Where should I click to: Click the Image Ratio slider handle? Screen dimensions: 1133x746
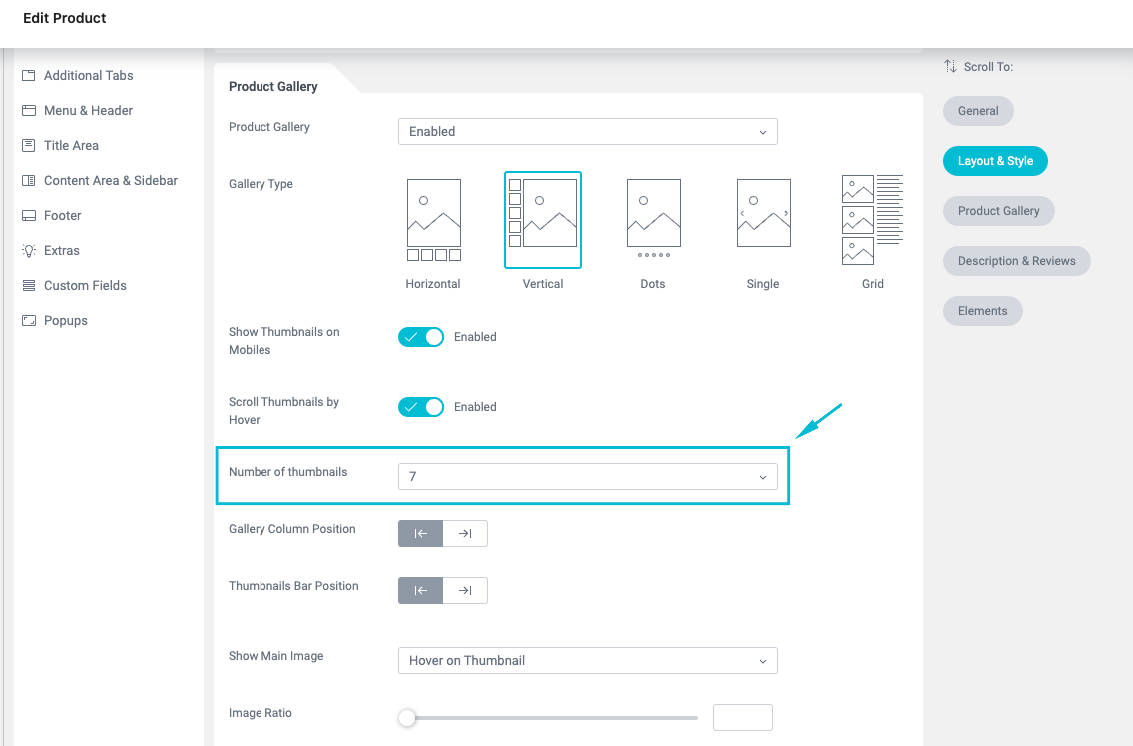click(x=406, y=718)
